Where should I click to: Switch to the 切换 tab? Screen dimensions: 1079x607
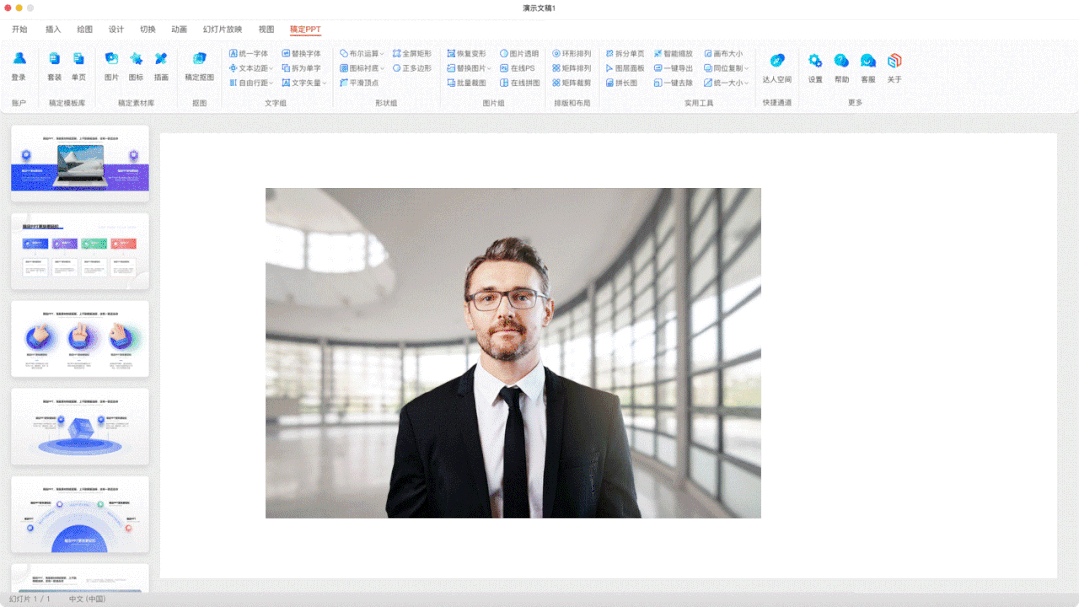[x=148, y=30]
